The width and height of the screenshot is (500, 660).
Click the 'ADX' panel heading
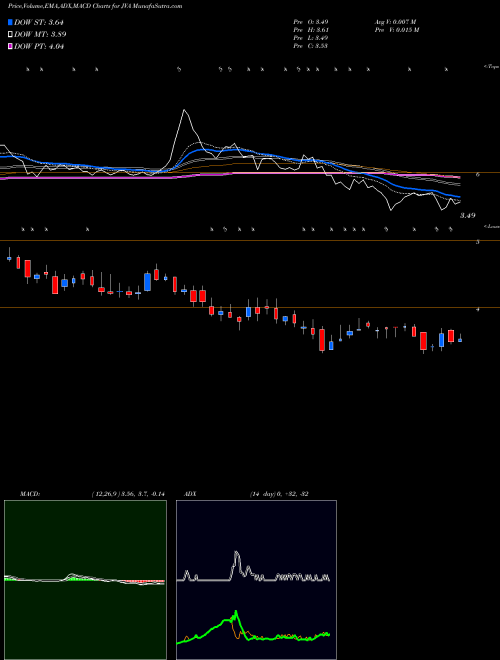tap(190, 494)
